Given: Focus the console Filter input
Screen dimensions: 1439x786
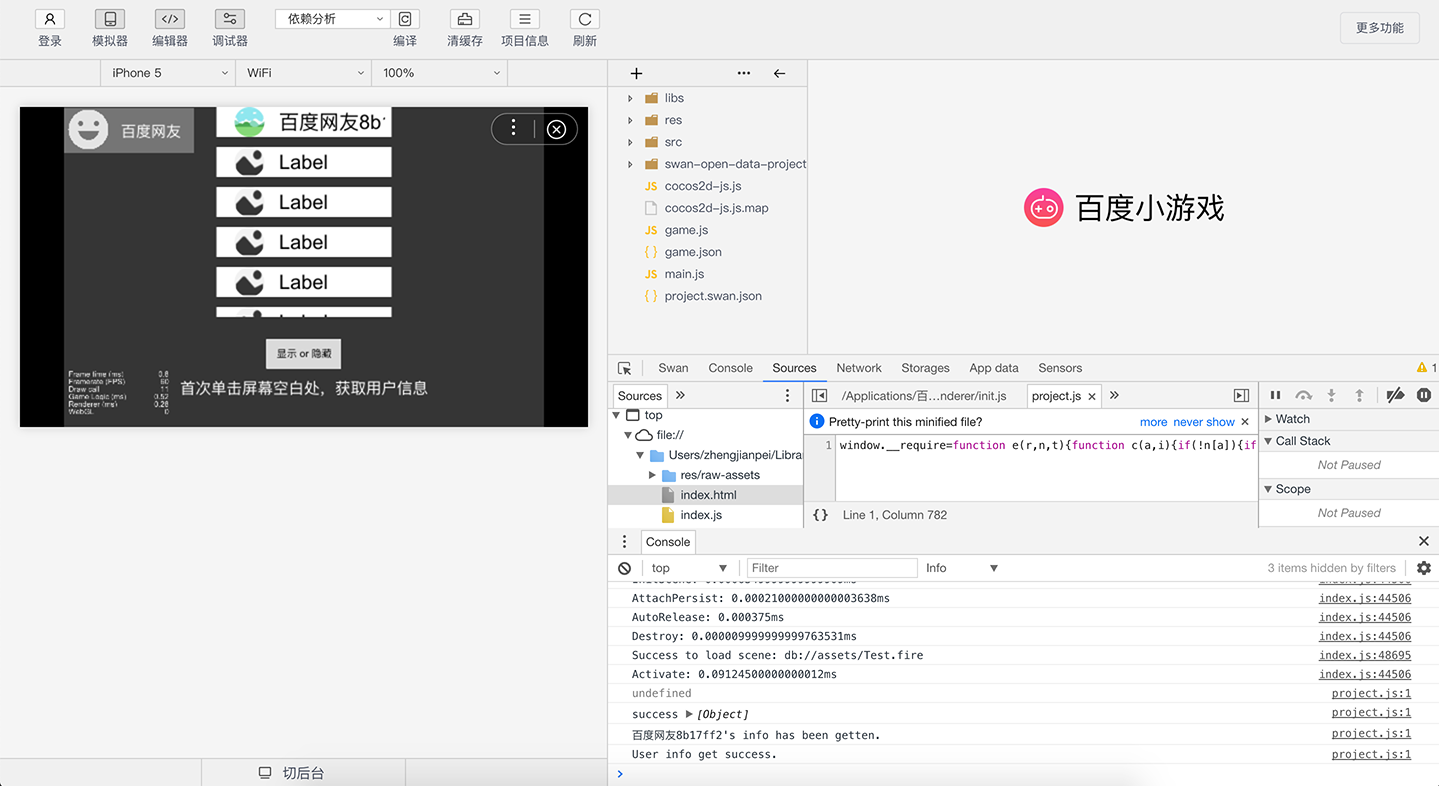Looking at the screenshot, I should pyautogui.click(x=830, y=568).
